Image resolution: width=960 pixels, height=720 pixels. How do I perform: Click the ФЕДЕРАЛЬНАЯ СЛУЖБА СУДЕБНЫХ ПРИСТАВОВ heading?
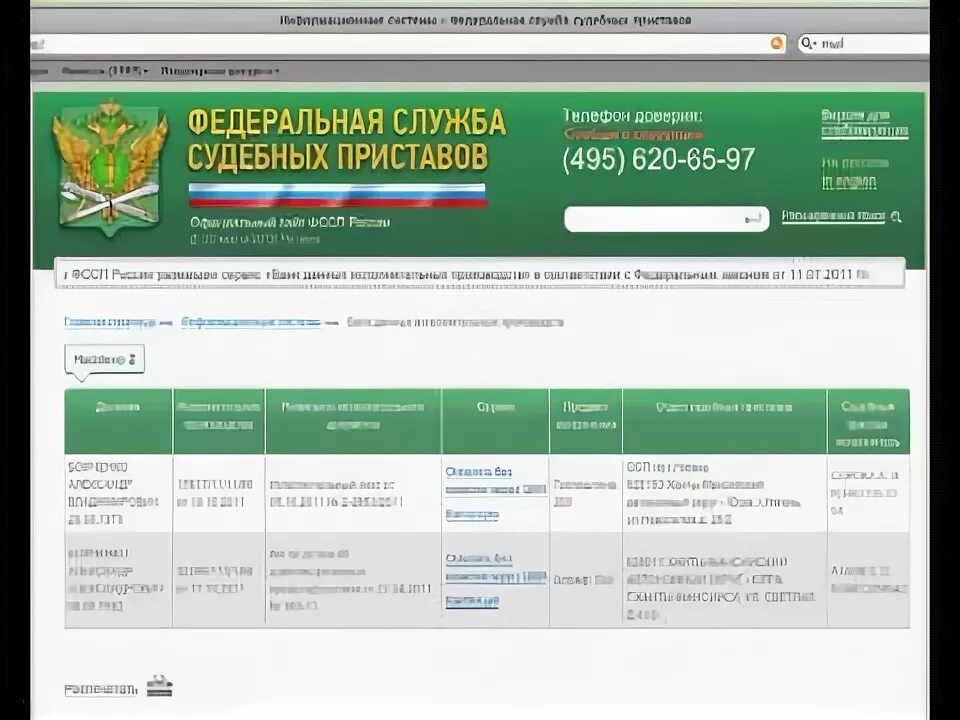pyautogui.click(x=347, y=139)
